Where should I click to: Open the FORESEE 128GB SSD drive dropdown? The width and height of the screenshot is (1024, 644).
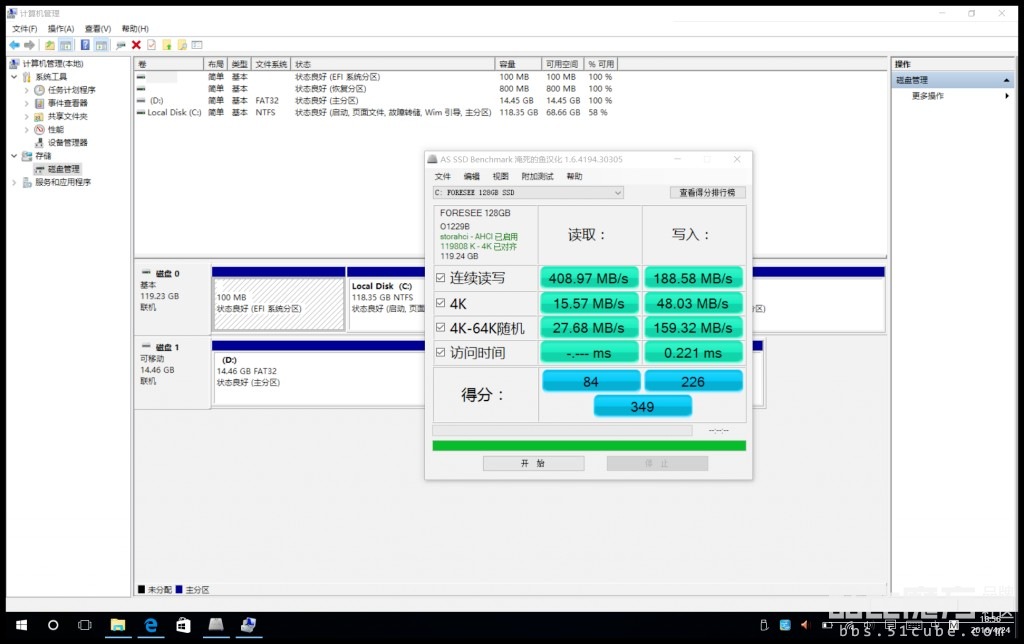click(x=617, y=192)
